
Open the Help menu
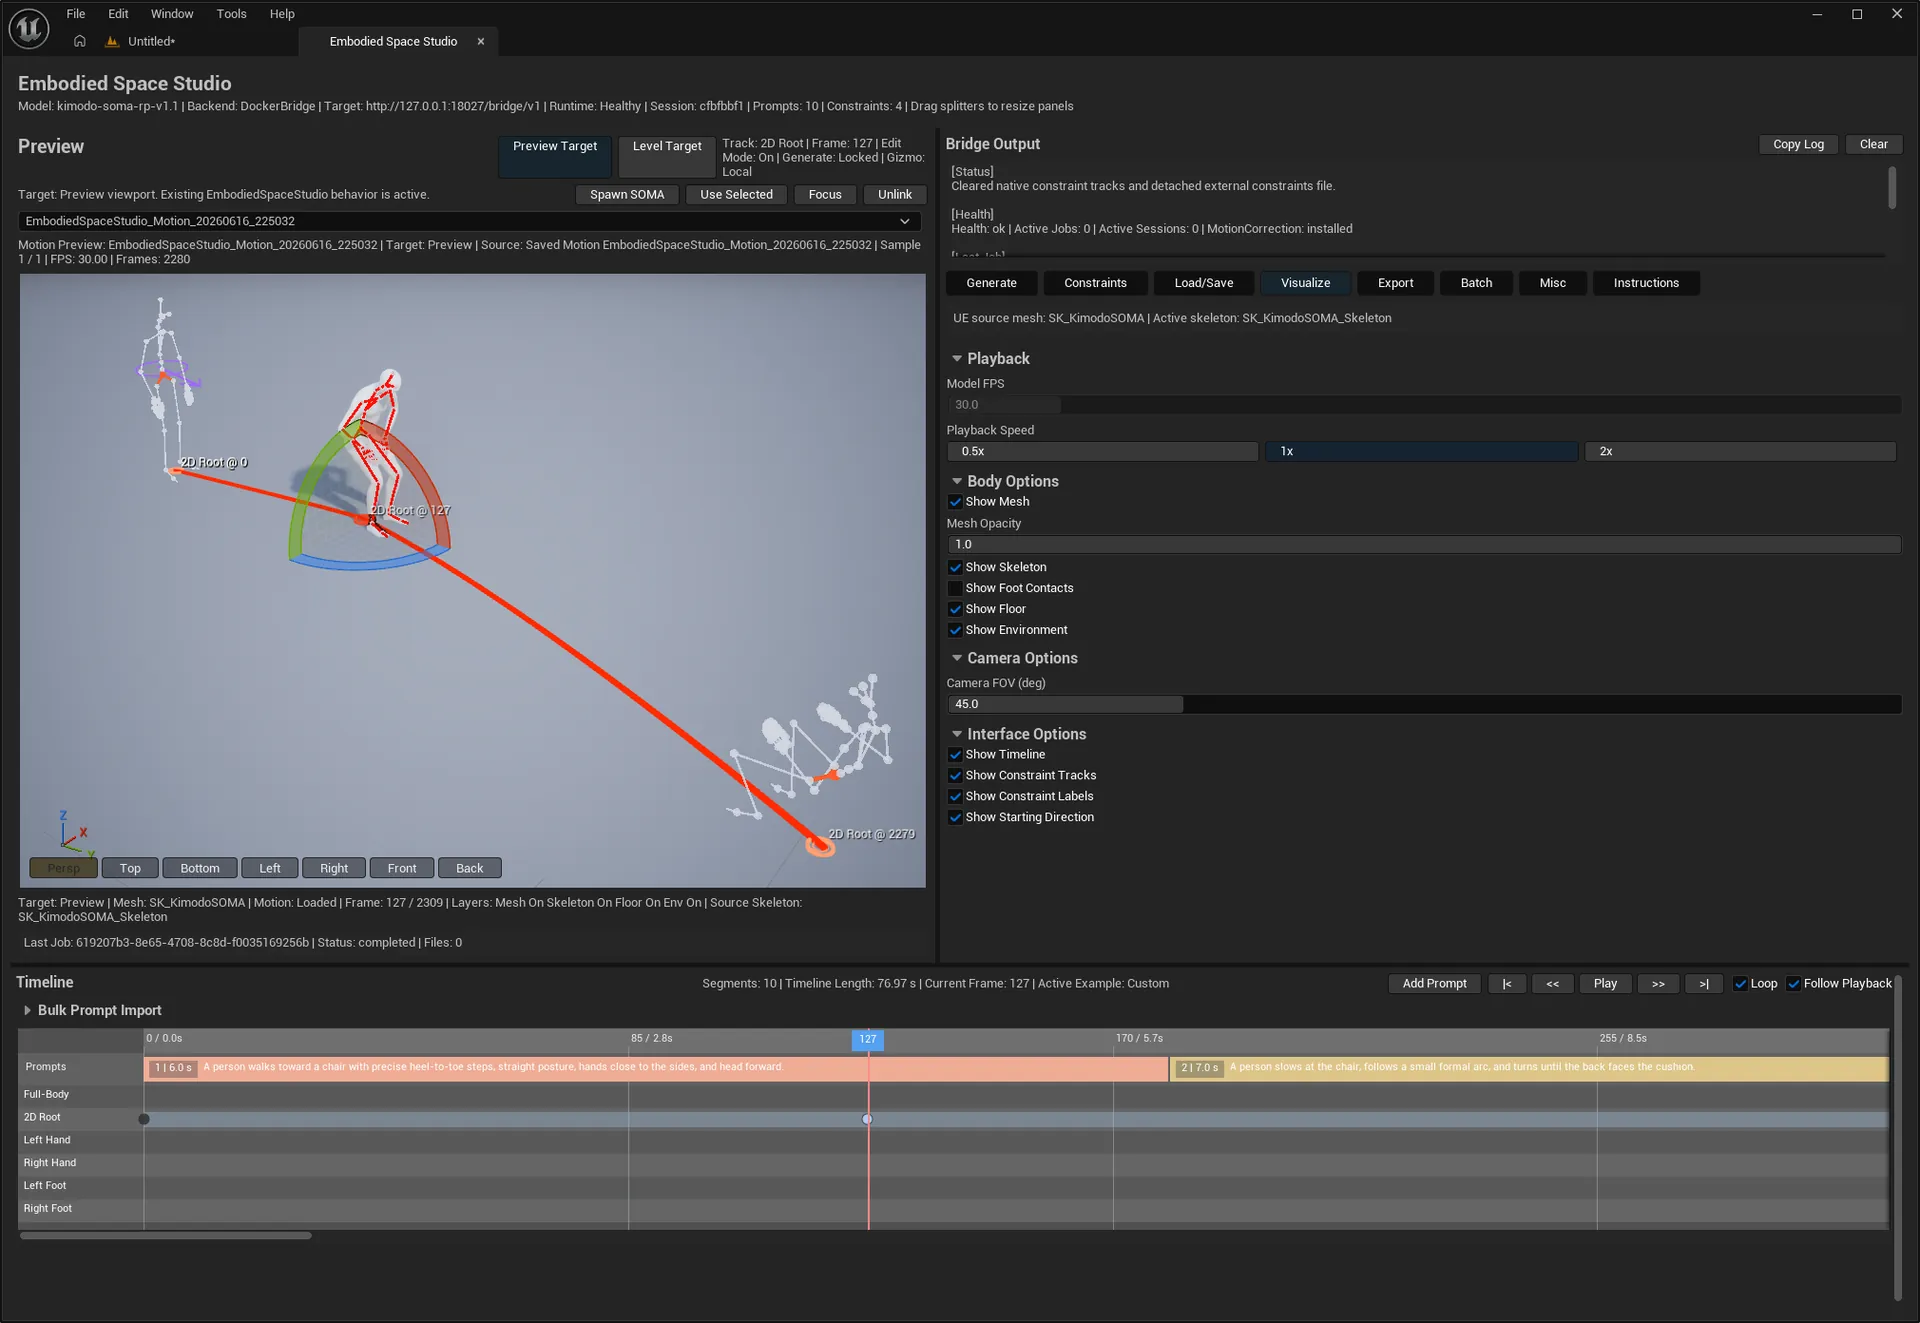click(x=282, y=14)
